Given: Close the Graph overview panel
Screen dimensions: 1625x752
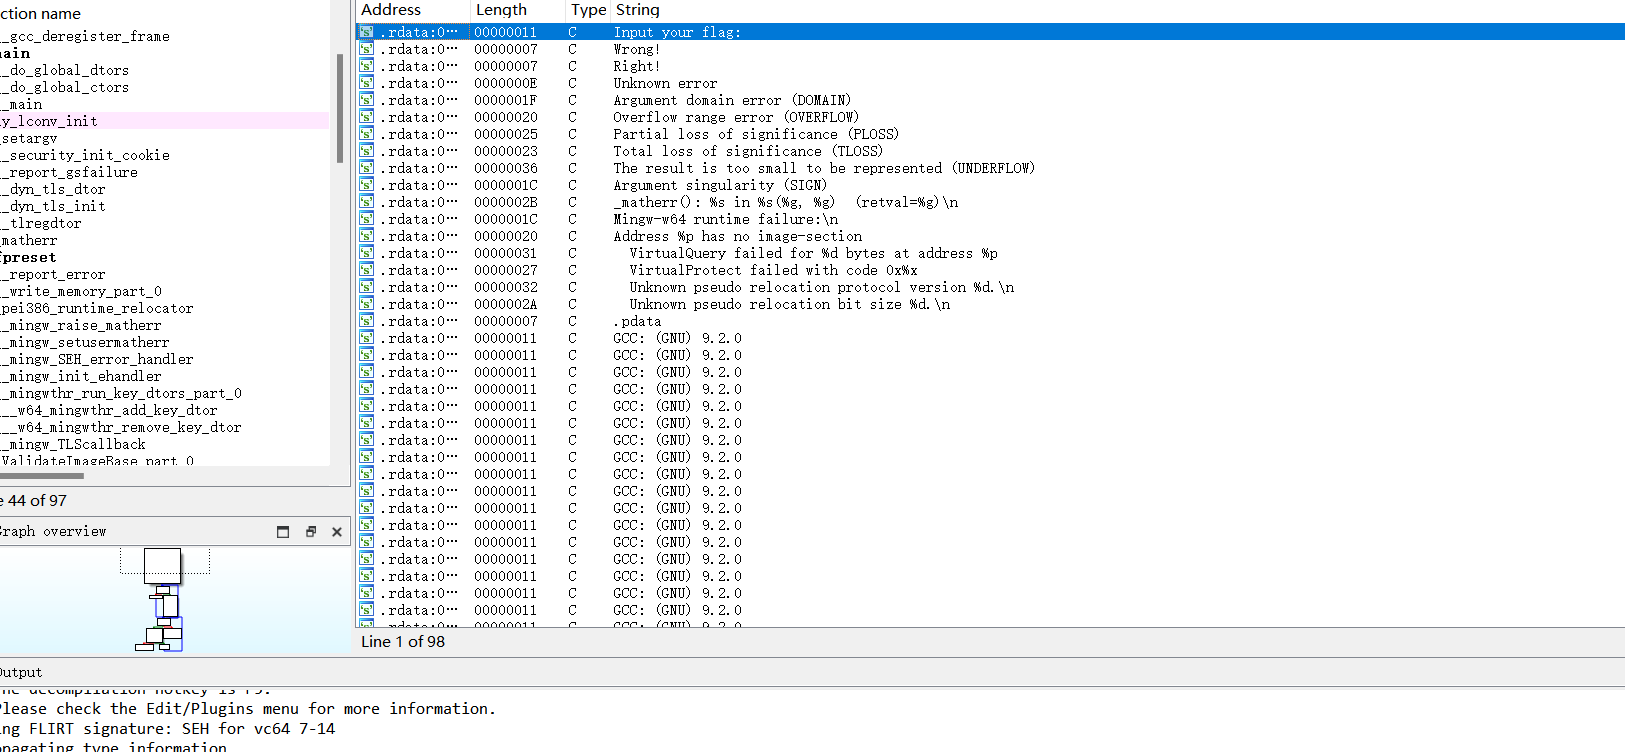Looking at the screenshot, I should (x=337, y=532).
